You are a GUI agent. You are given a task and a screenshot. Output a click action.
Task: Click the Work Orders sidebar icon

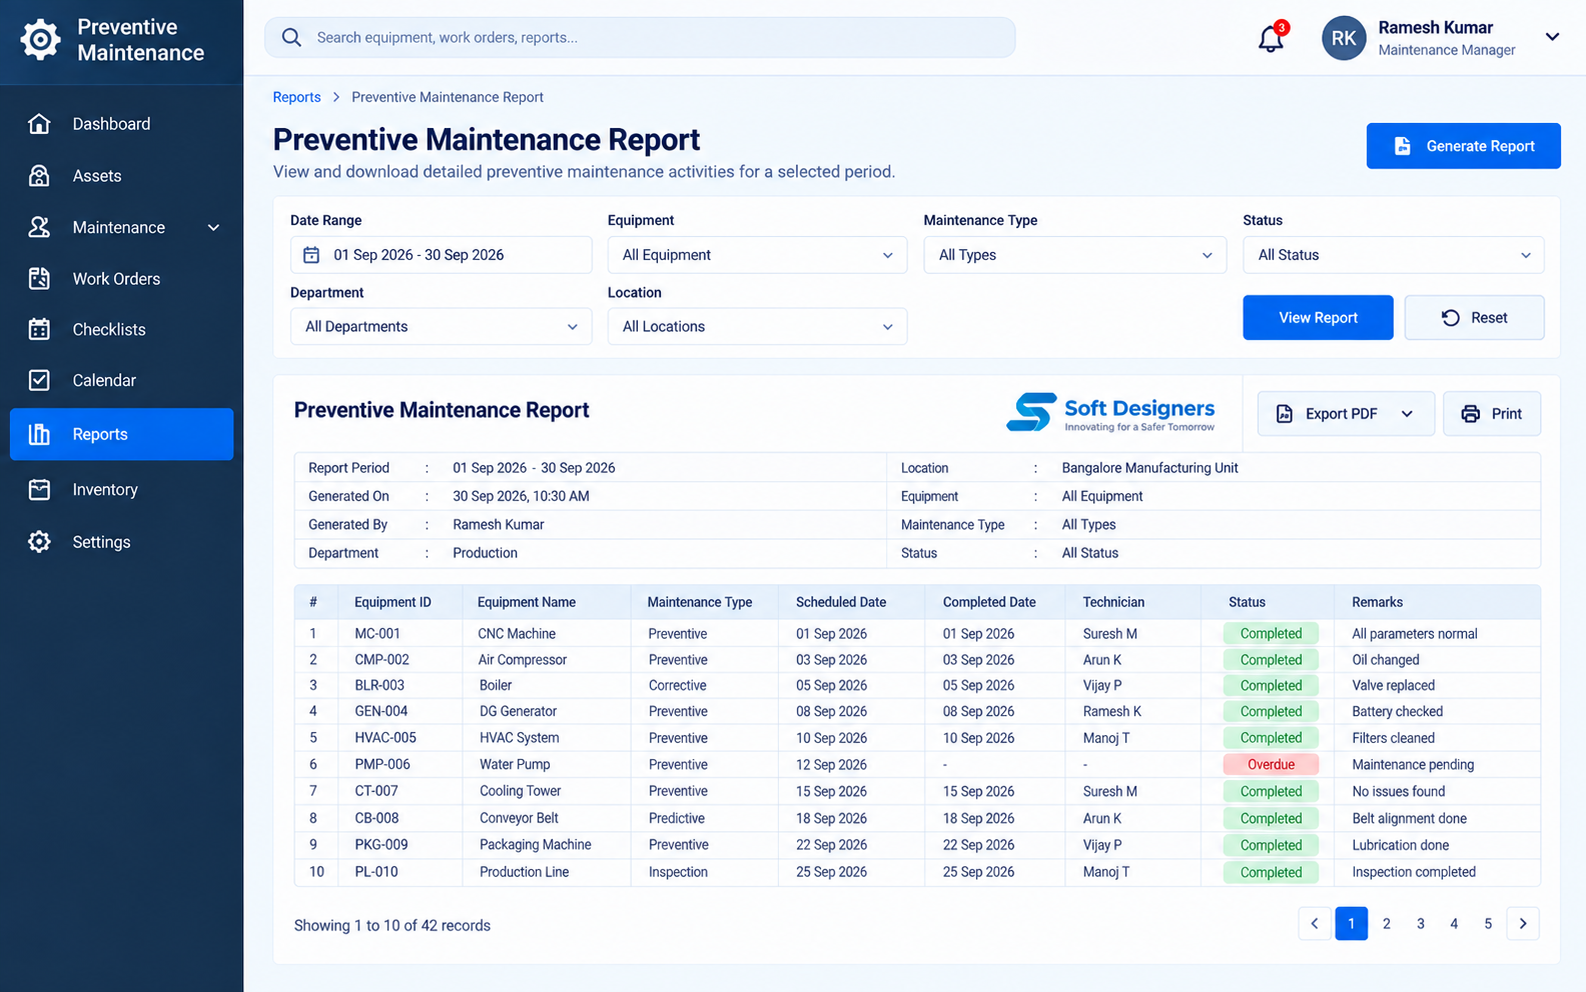[x=39, y=279]
